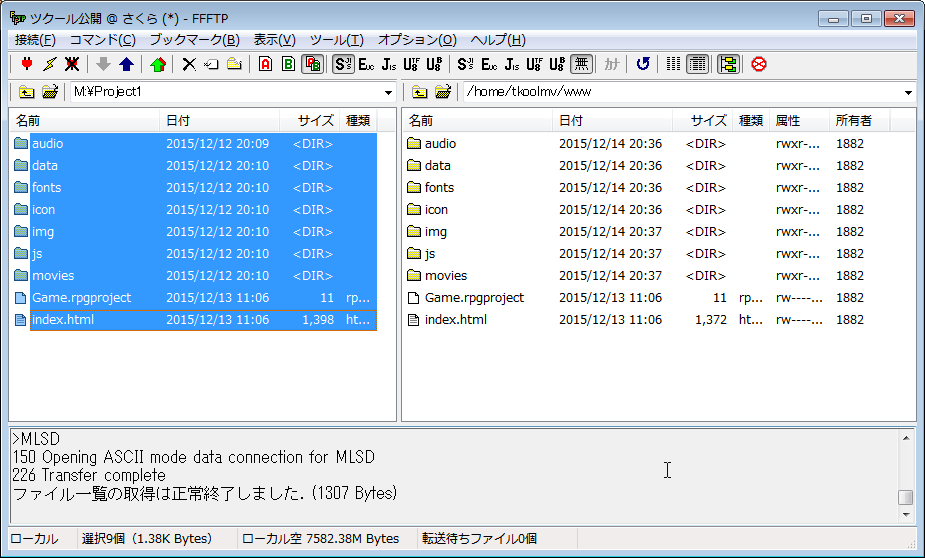This screenshot has height=558, width=925.
Task: Click the log pane scrollbar thumb
Action: point(906,497)
